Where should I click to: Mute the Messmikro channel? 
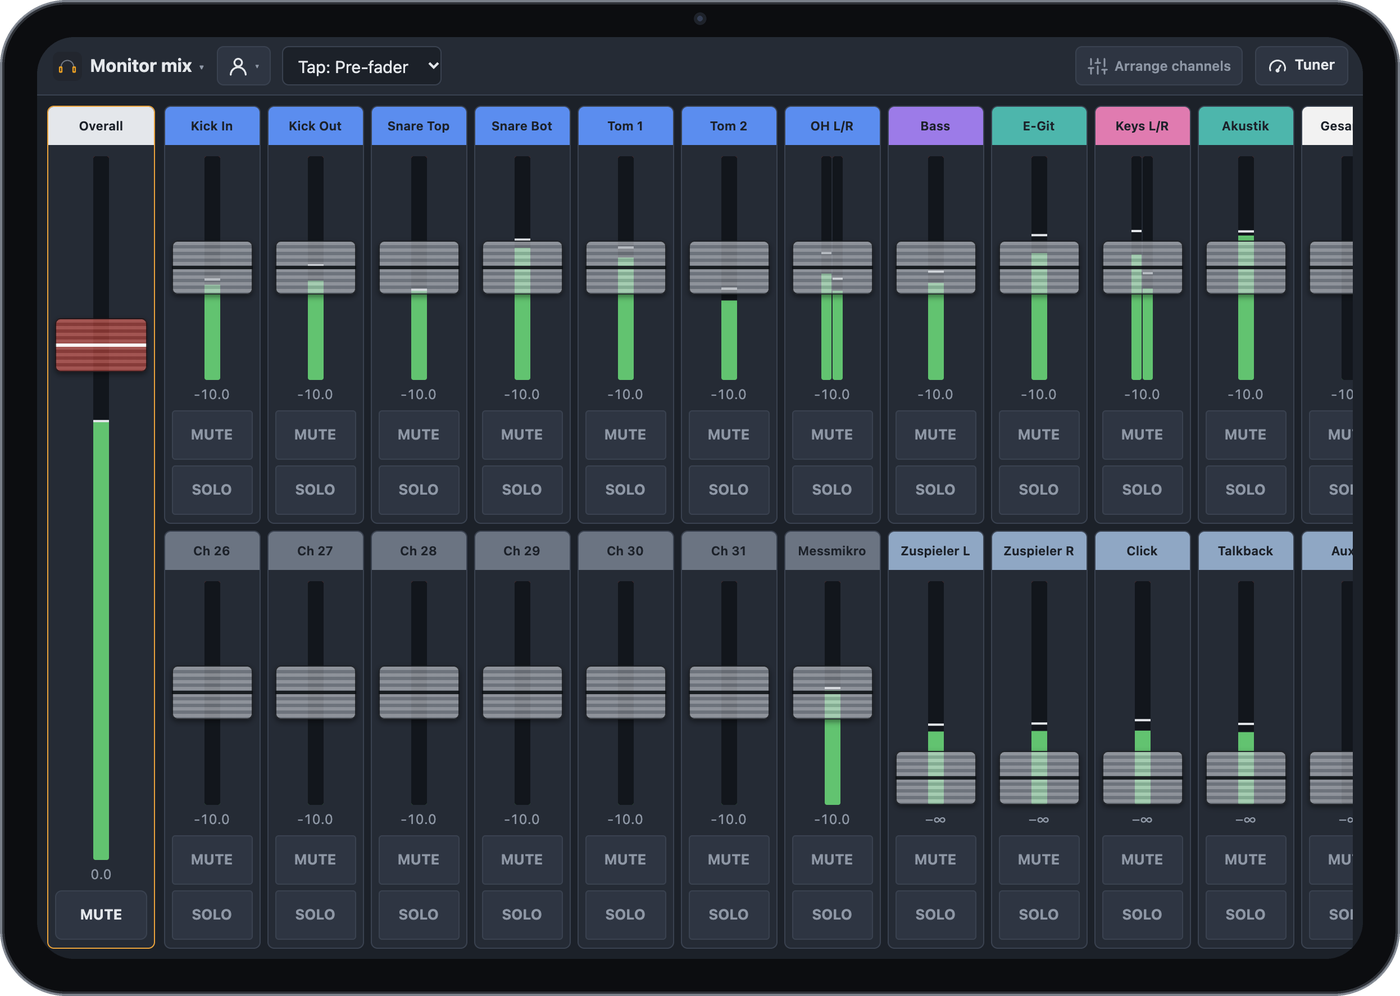click(x=832, y=860)
